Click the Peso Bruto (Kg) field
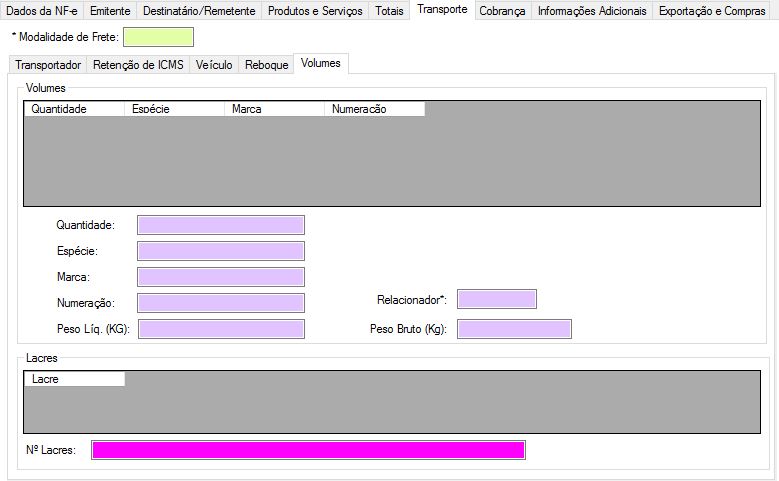The width and height of the screenshot is (779, 481). tap(514, 329)
